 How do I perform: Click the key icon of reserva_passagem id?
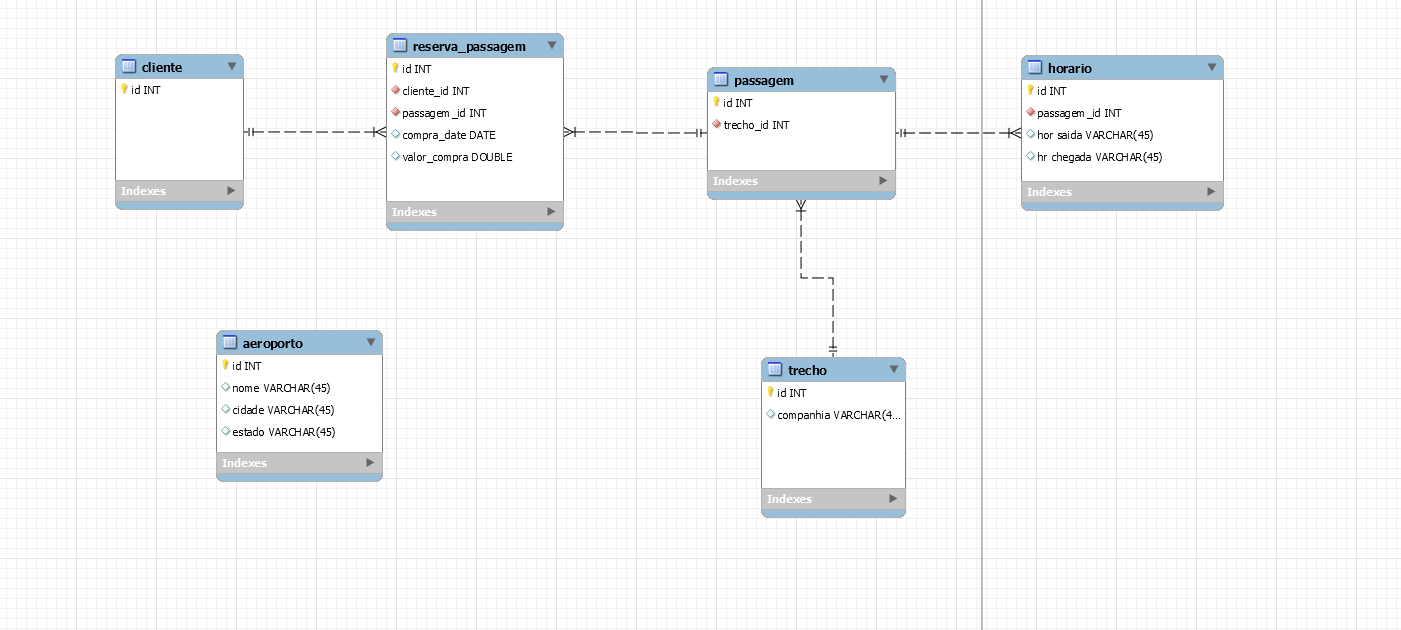[396, 68]
